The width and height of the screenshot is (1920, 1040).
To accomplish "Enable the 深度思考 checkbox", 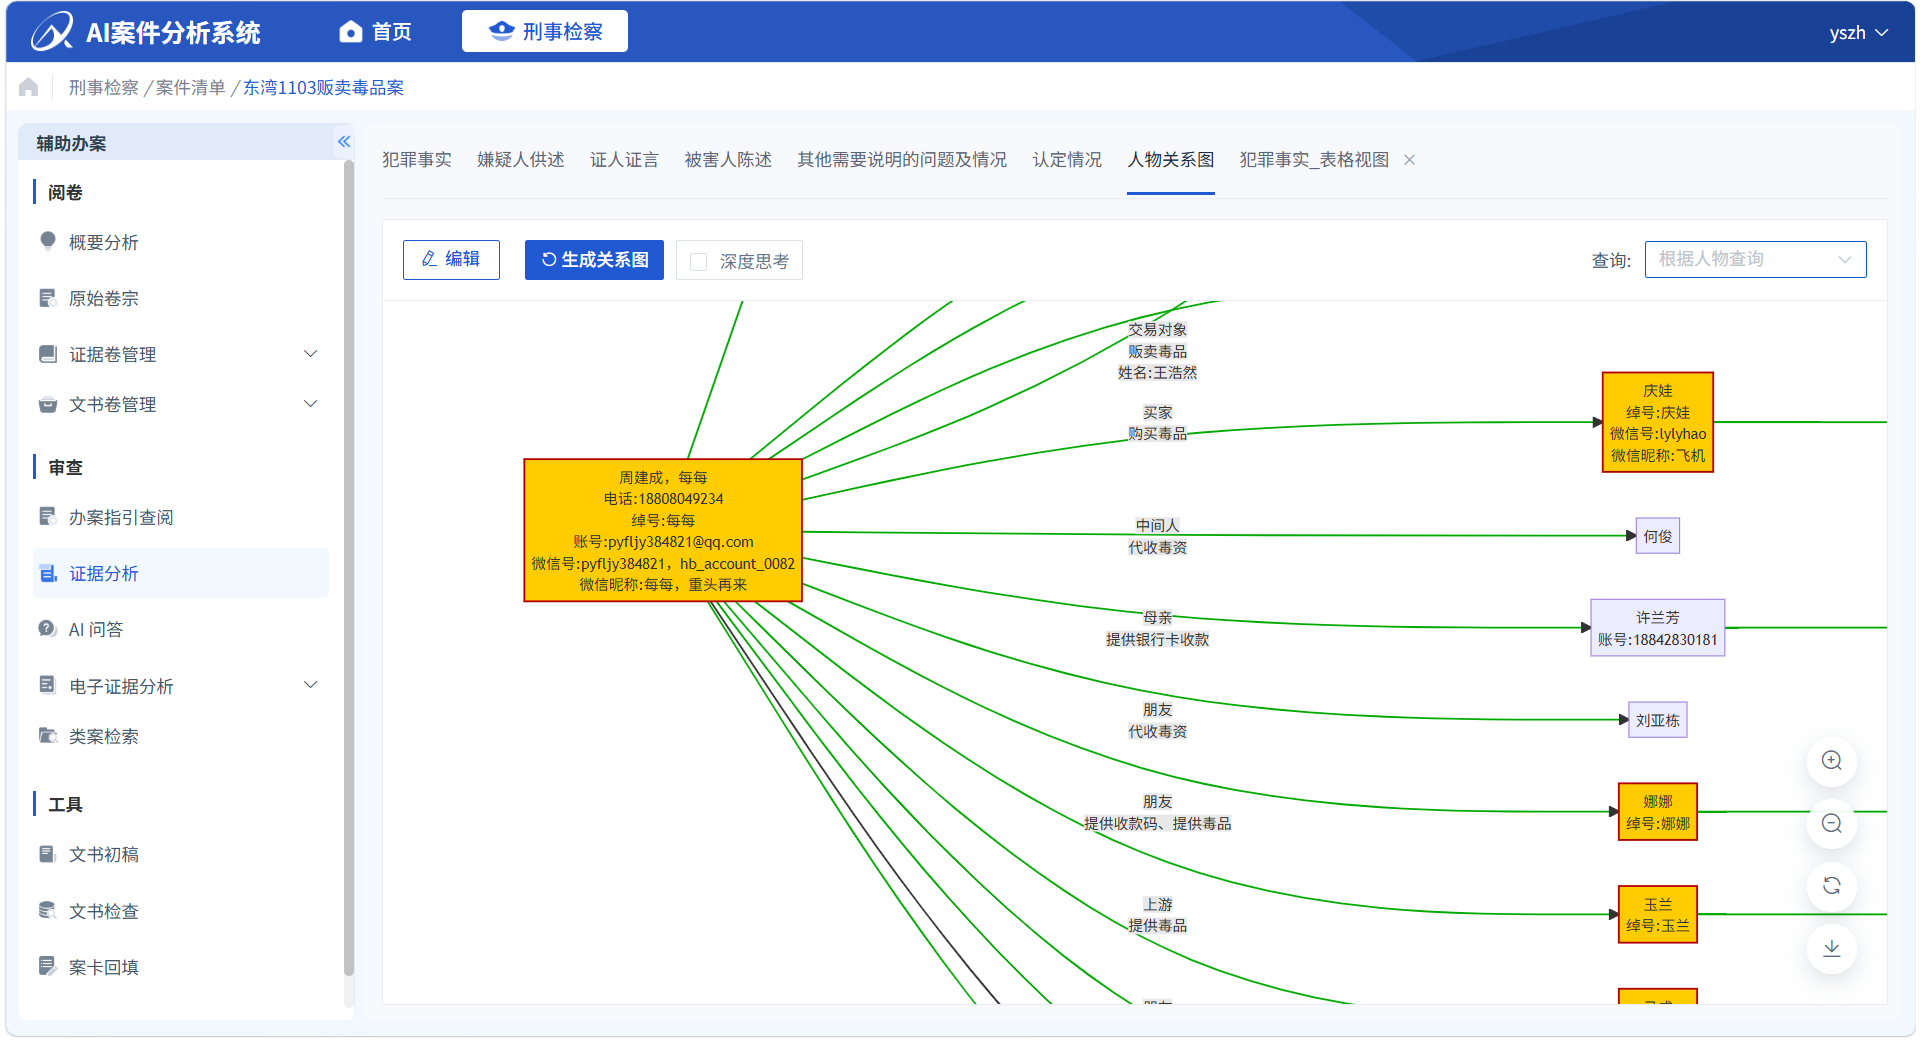I will pos(699,261).
